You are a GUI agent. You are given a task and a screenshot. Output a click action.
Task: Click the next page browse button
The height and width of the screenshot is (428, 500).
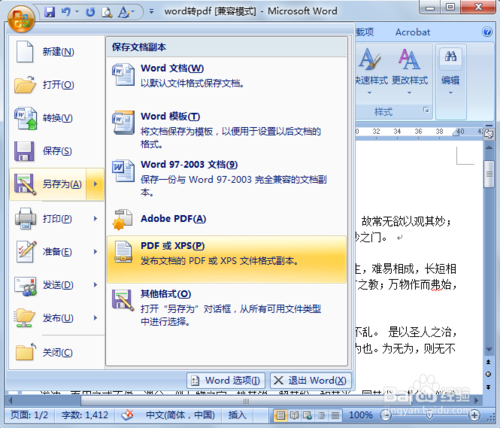point(489,387)
